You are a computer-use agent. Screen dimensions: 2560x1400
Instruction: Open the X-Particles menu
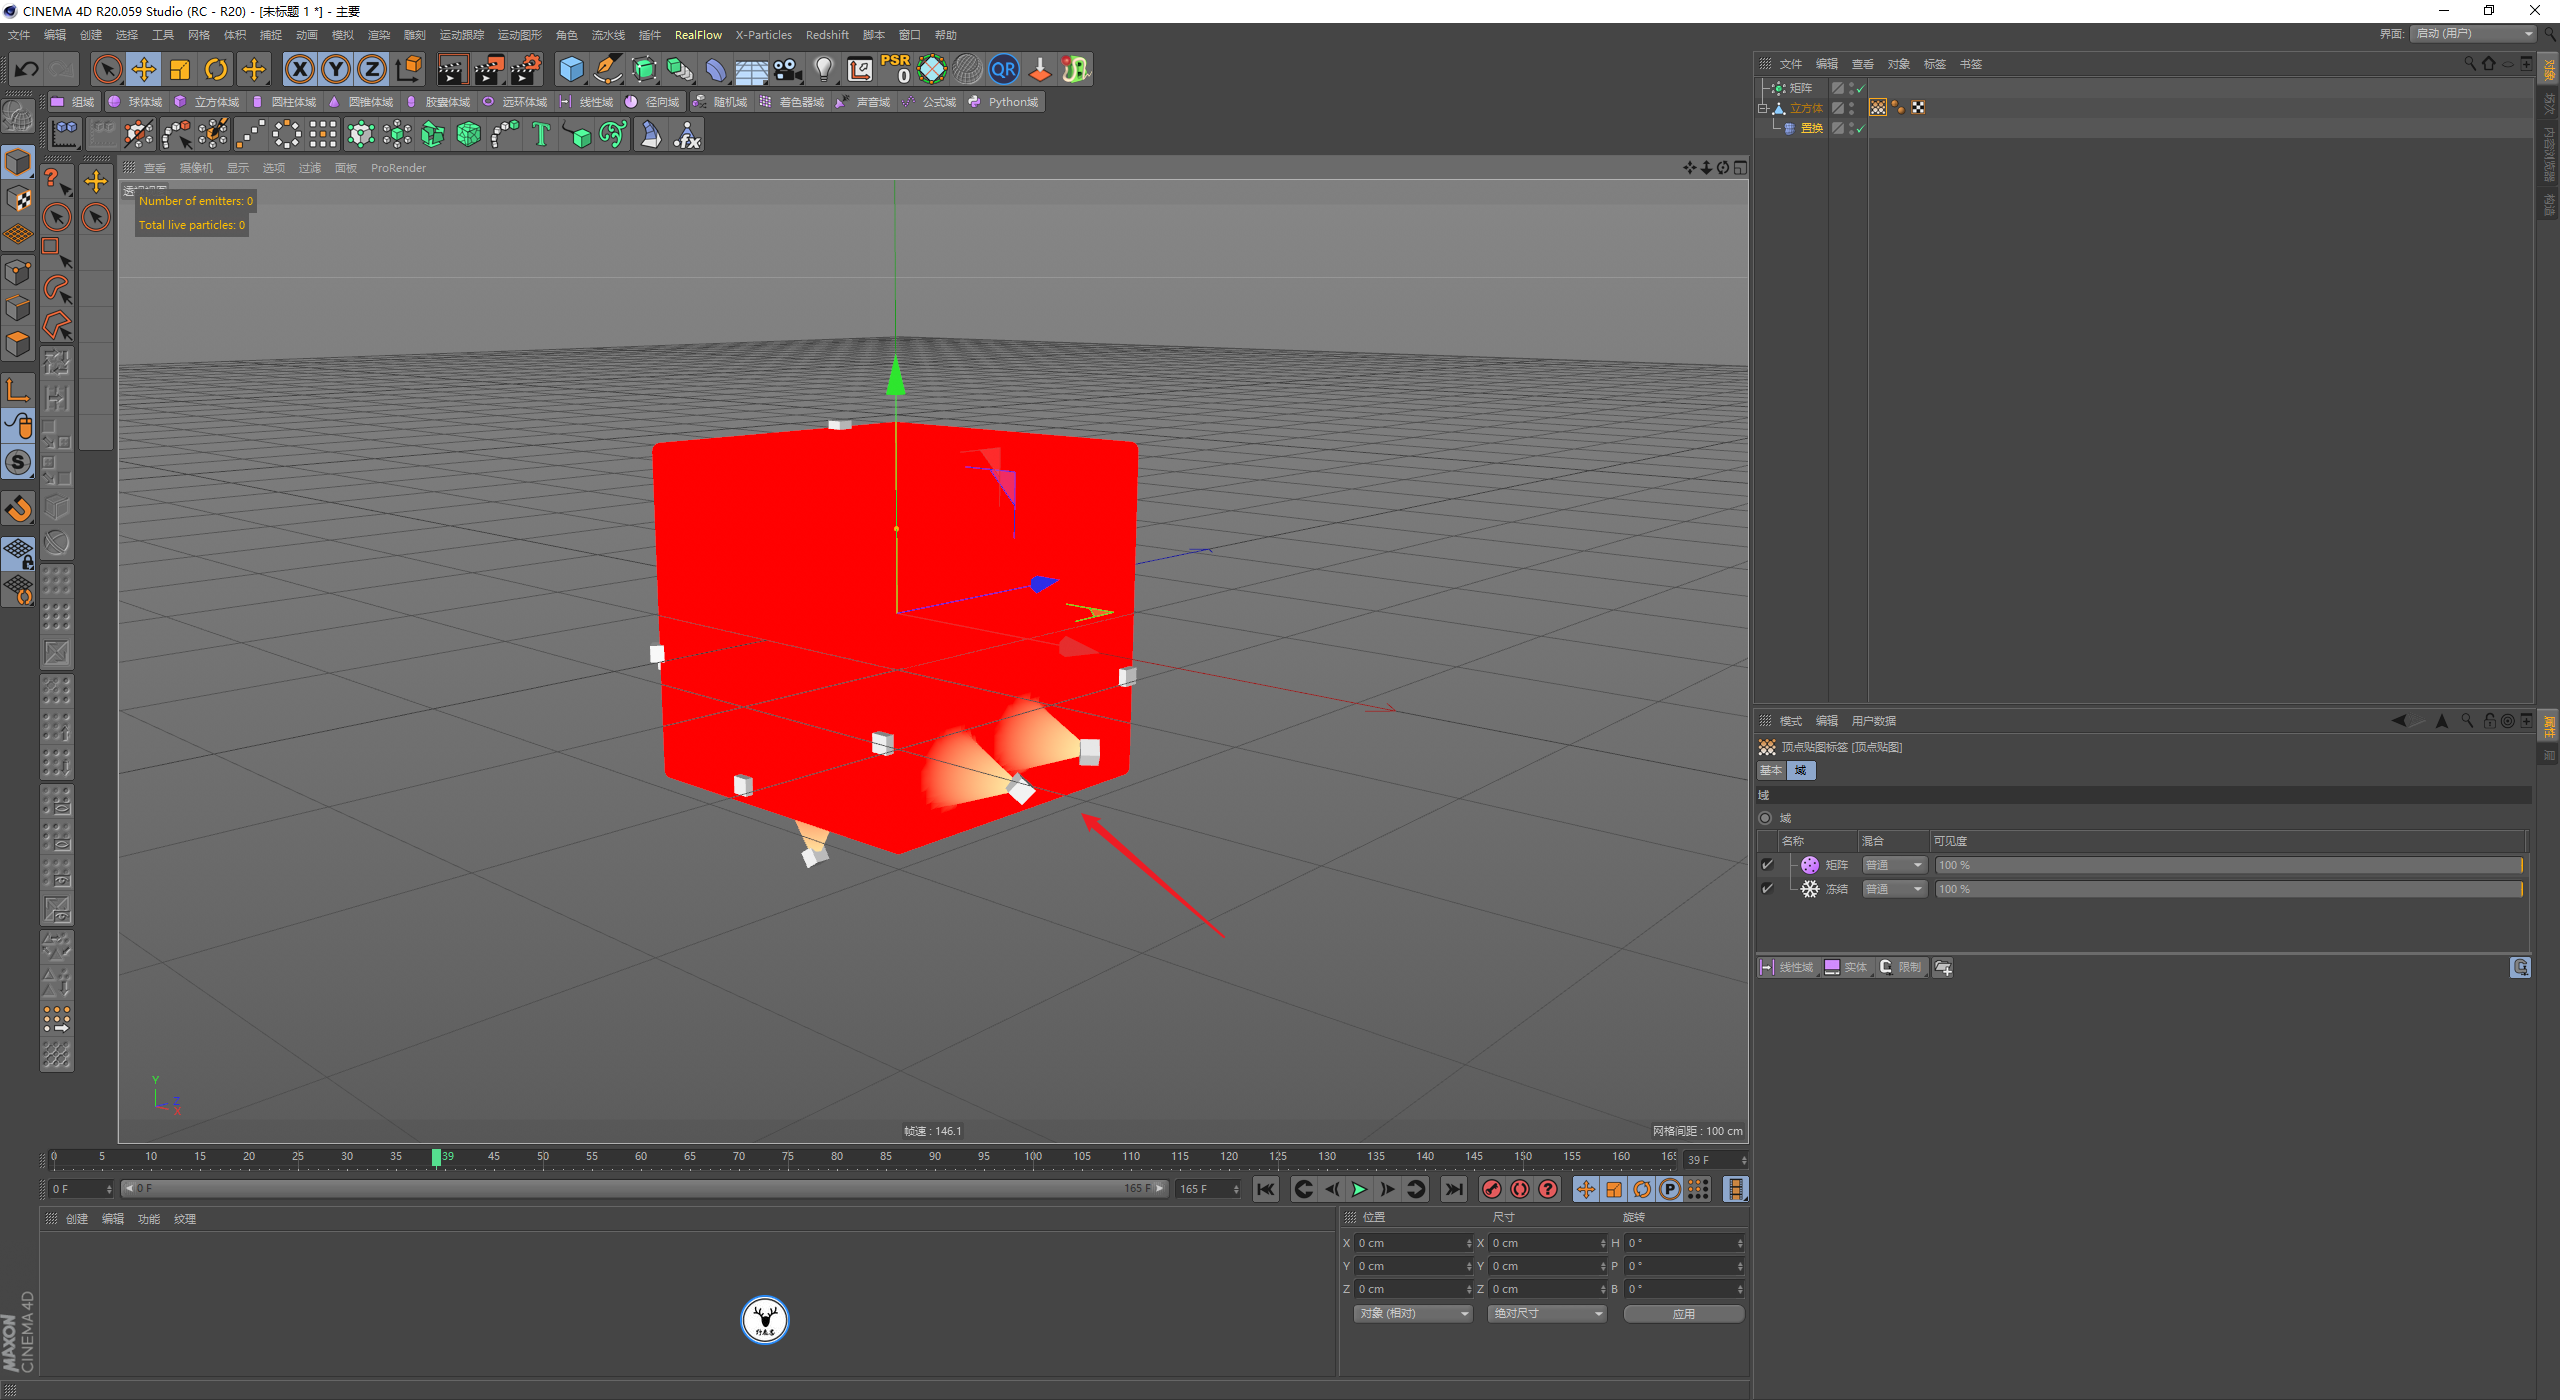pos(764,35)
